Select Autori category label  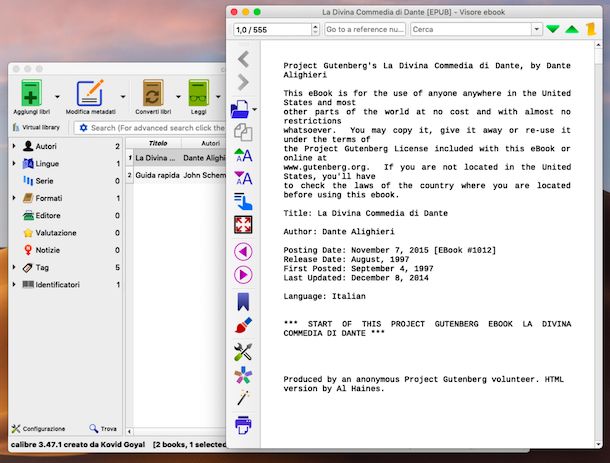tap(46, 146)
